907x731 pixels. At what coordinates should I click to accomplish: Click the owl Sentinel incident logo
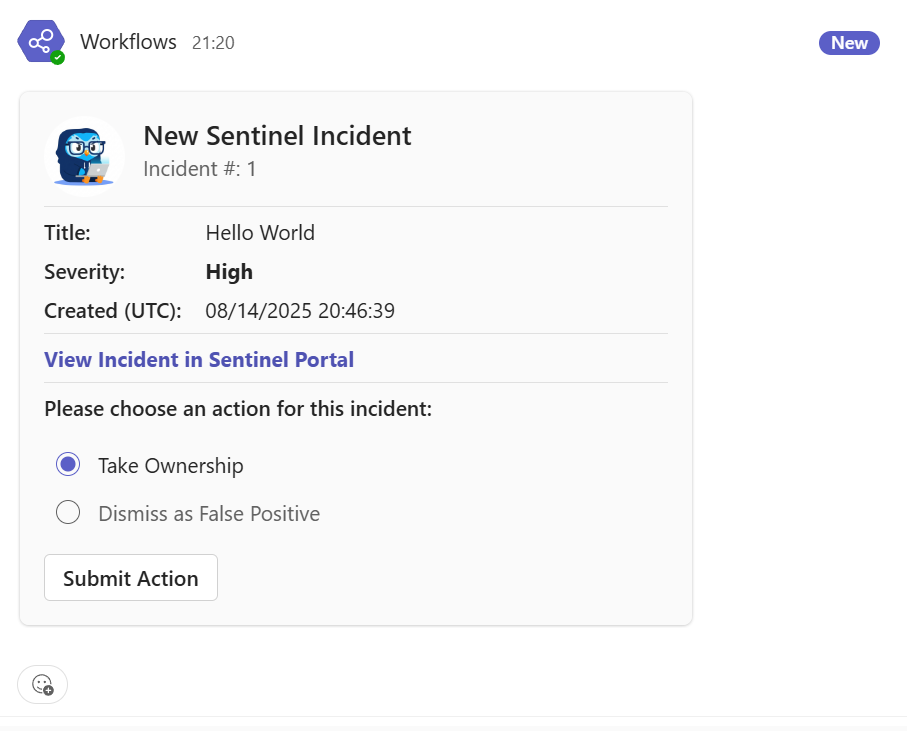pyautogui.click(x=84, y=156)
